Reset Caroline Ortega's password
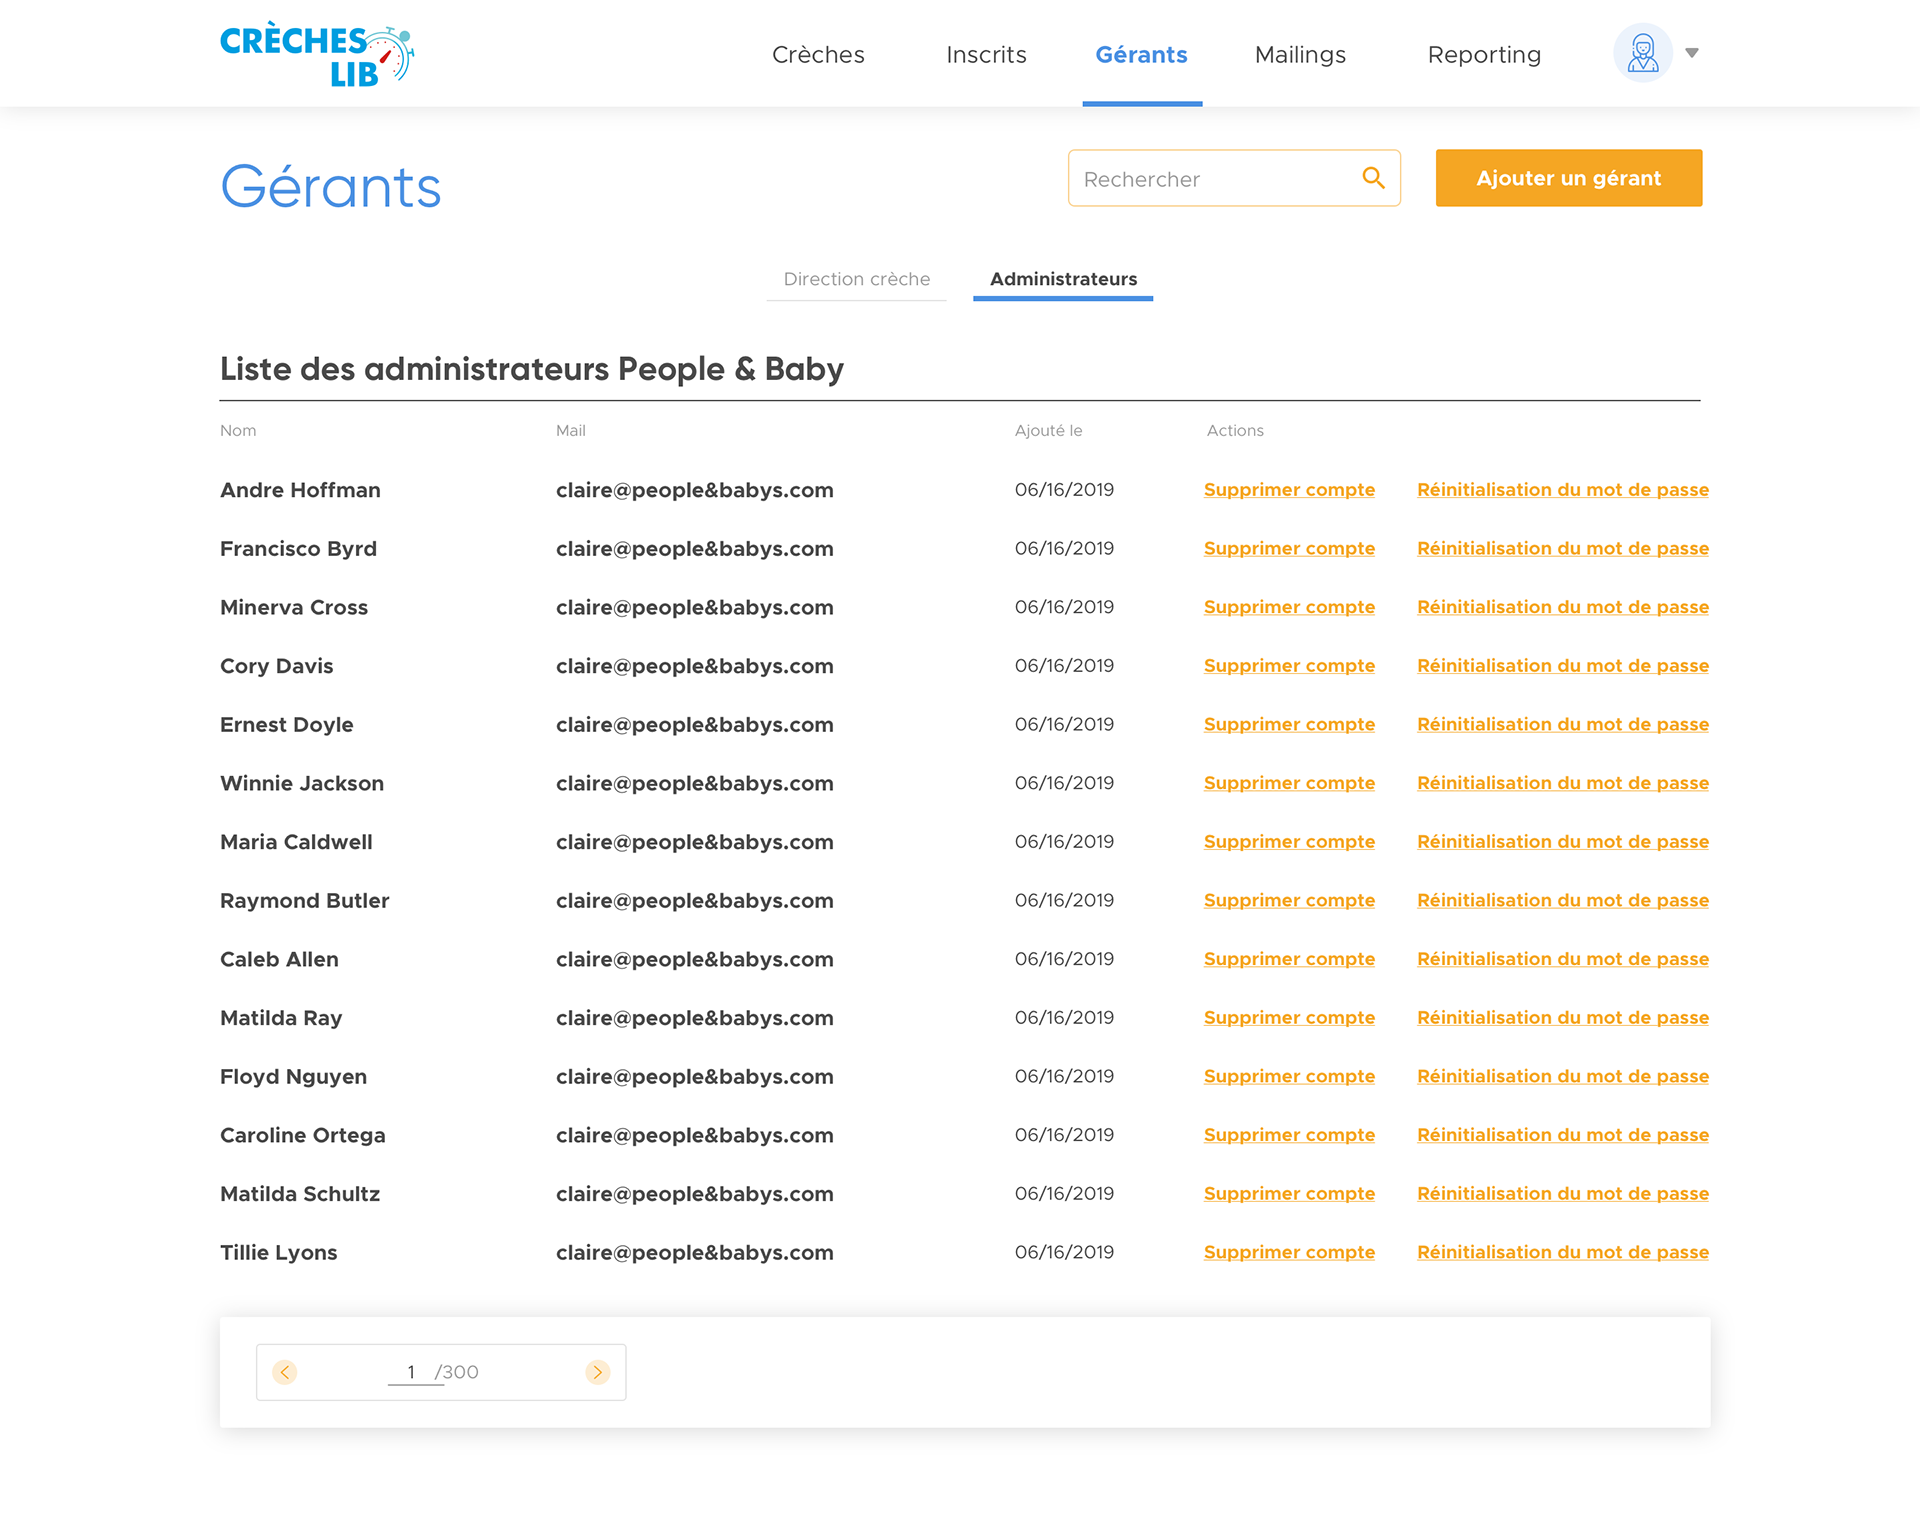 1563,1135
